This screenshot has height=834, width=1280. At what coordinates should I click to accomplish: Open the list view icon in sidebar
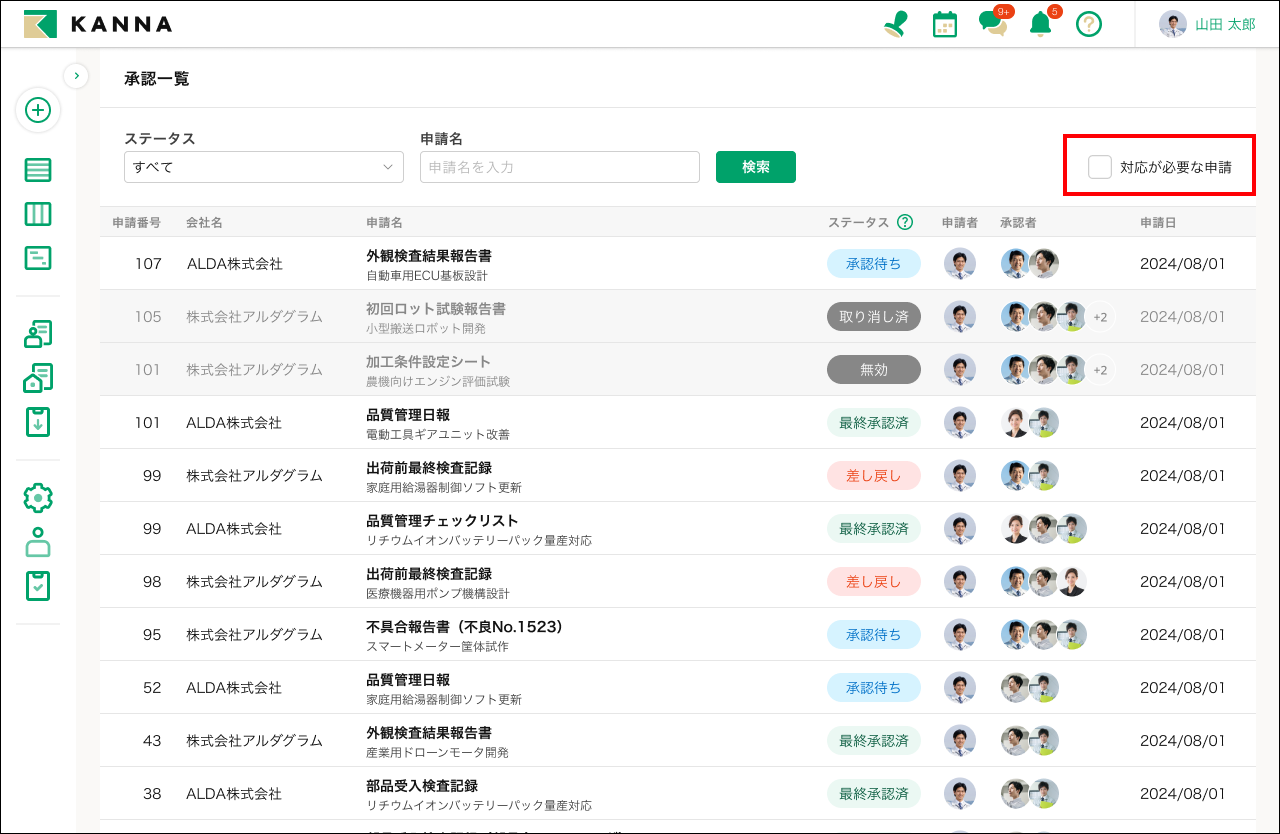tap(38, 170)
